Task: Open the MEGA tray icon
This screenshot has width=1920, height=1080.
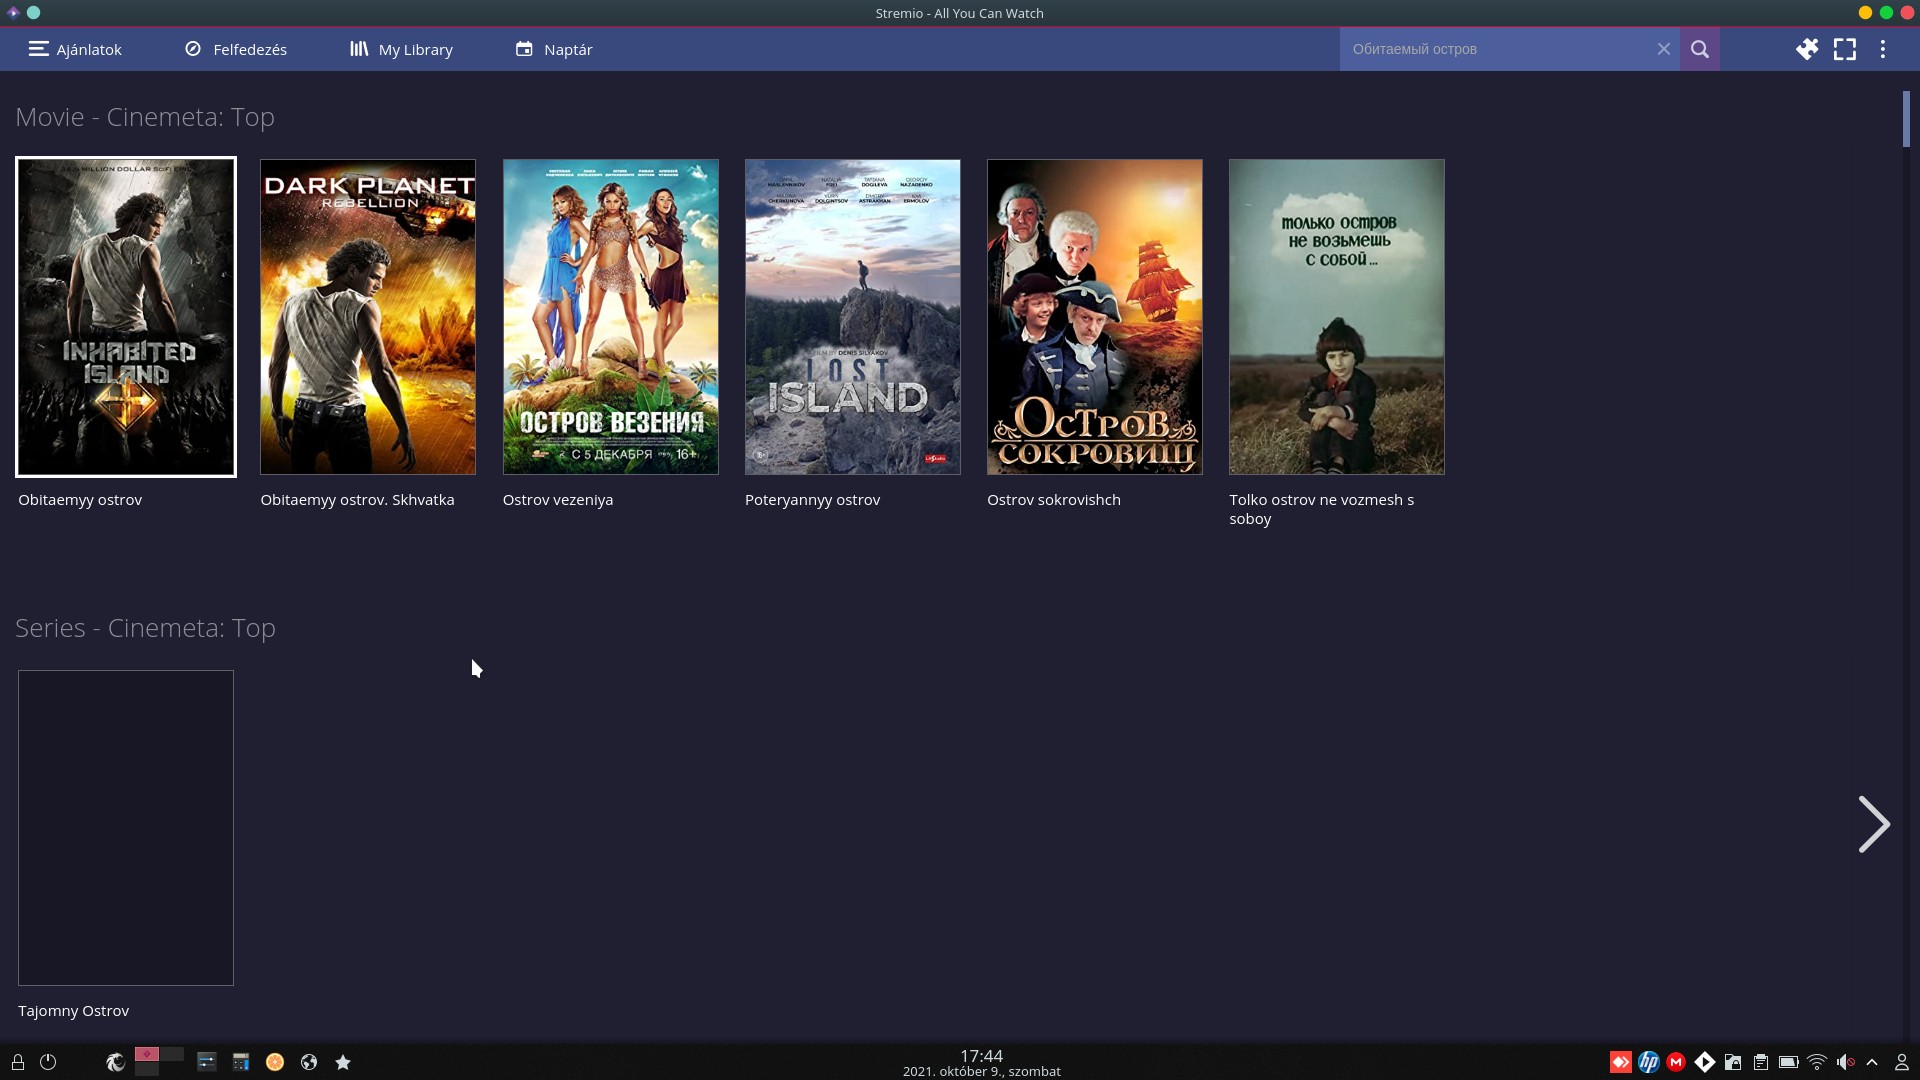Action: [1677, 1062]
